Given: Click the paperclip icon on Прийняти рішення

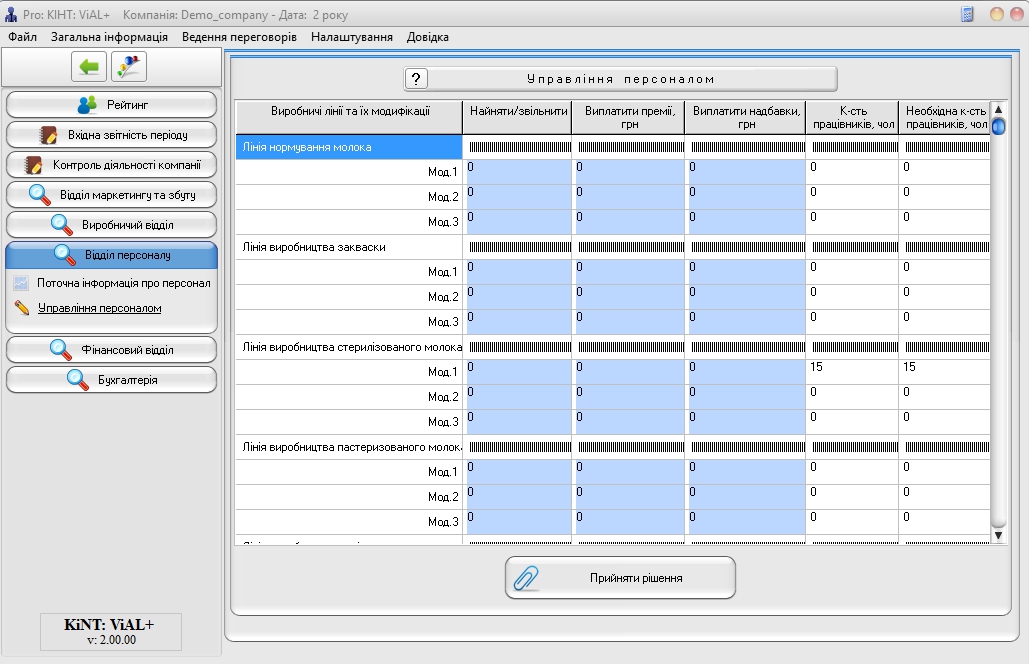Looking at the screenshot, I should (x=526, y=578).
